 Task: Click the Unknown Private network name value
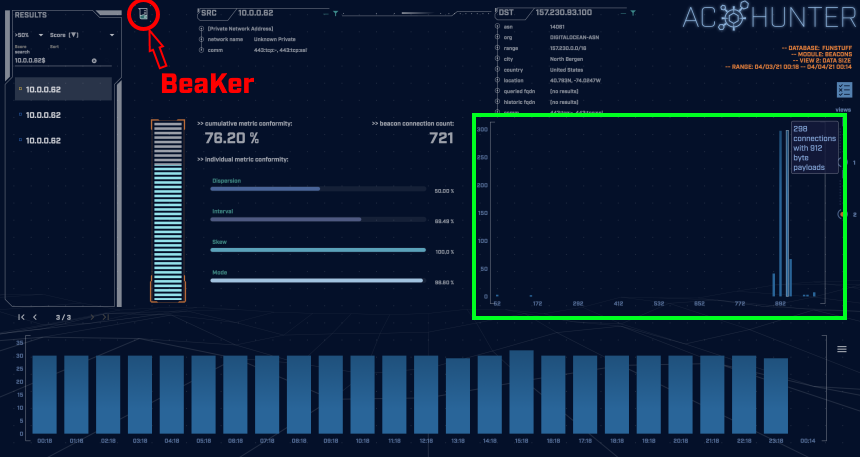point(274,40)
